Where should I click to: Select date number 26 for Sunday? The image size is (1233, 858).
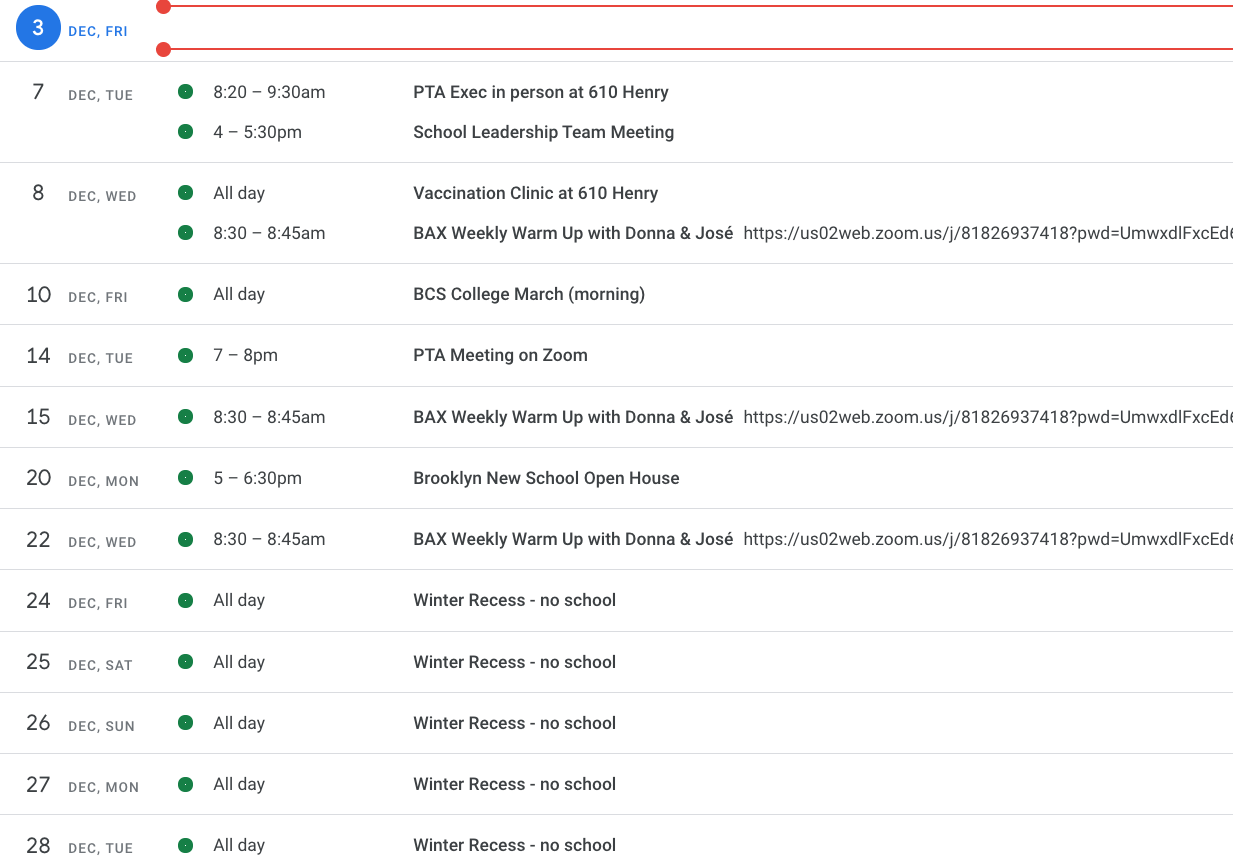38,723
